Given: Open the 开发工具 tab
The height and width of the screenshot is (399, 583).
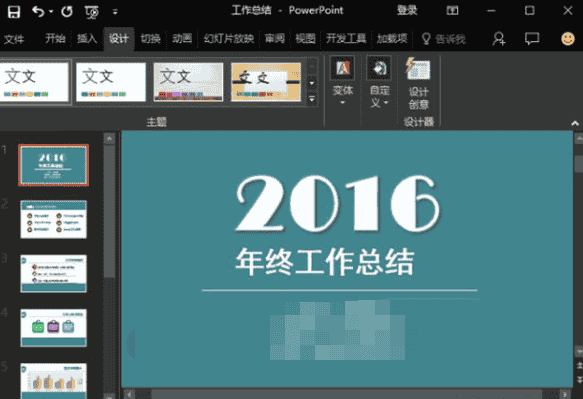Looking at the screenshot, I should click(x=346, y=38).
